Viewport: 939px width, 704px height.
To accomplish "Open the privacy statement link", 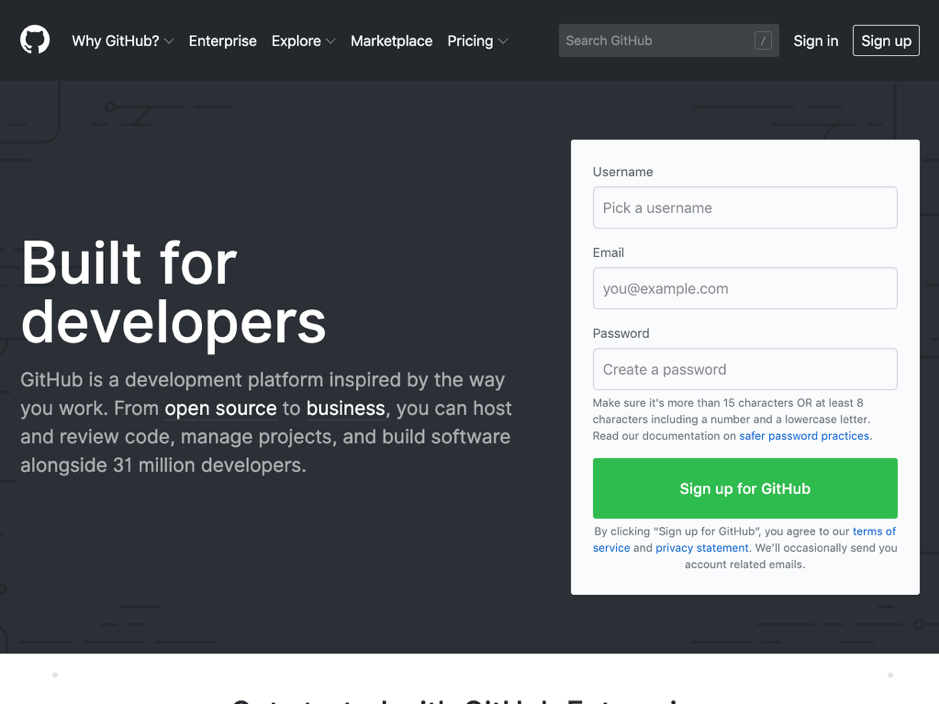I will click(x=702, y=547).
